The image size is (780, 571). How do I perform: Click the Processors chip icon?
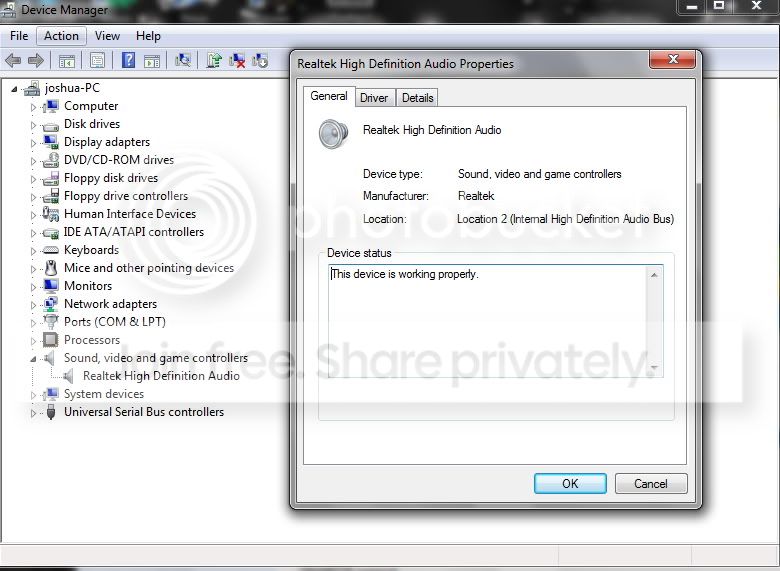point(51,340)
